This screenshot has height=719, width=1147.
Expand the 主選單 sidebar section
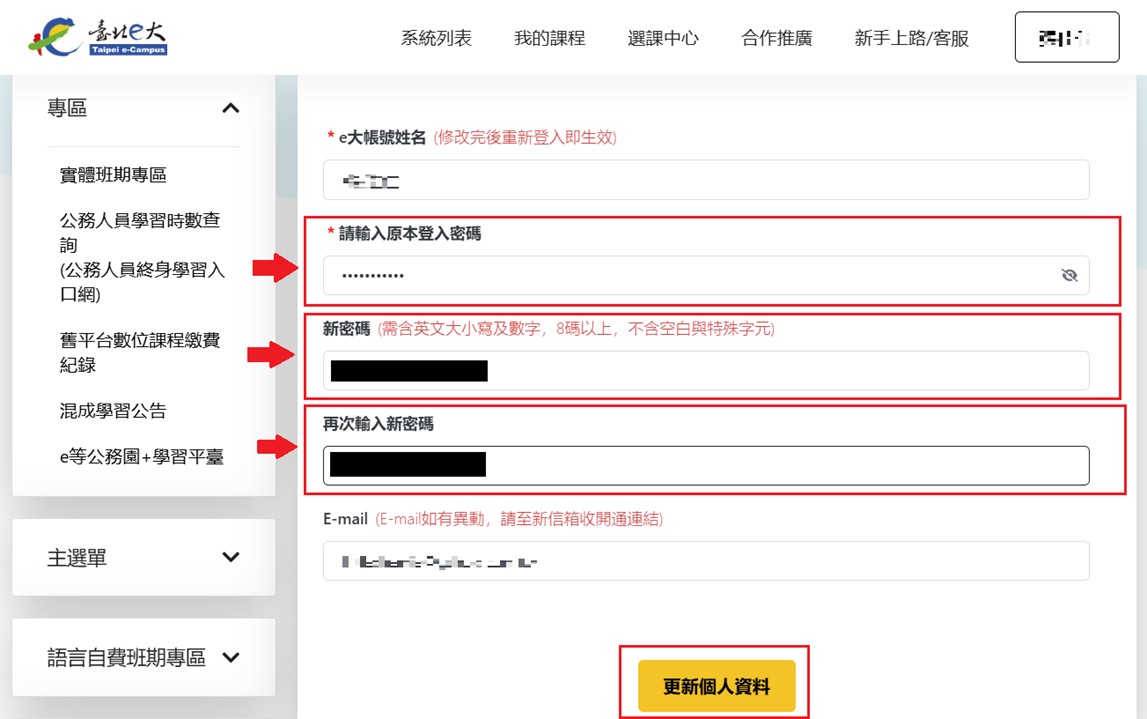pyautogui.click(x=230, y=558)
